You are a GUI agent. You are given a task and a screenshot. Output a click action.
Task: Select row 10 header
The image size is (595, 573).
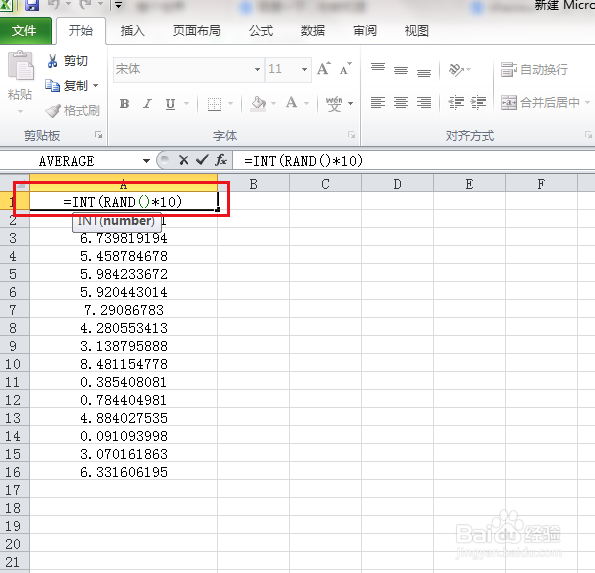(x=13, y=364)
